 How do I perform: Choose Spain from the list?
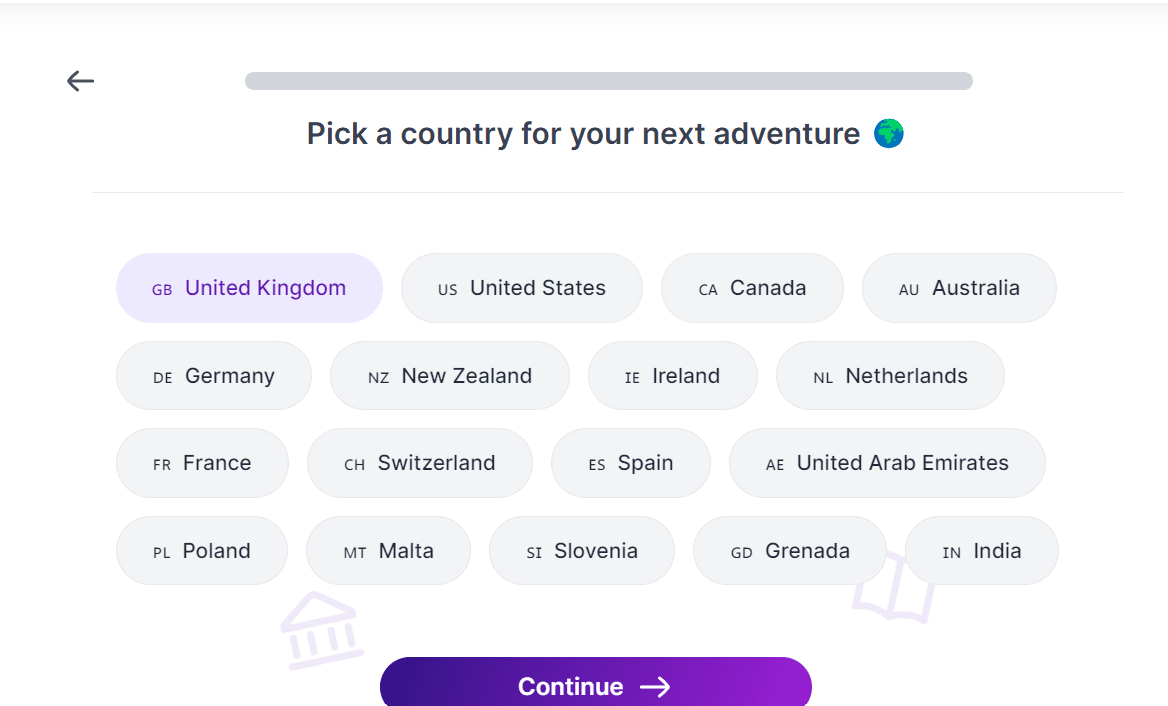pyautogui.click(x=631, y=463)
